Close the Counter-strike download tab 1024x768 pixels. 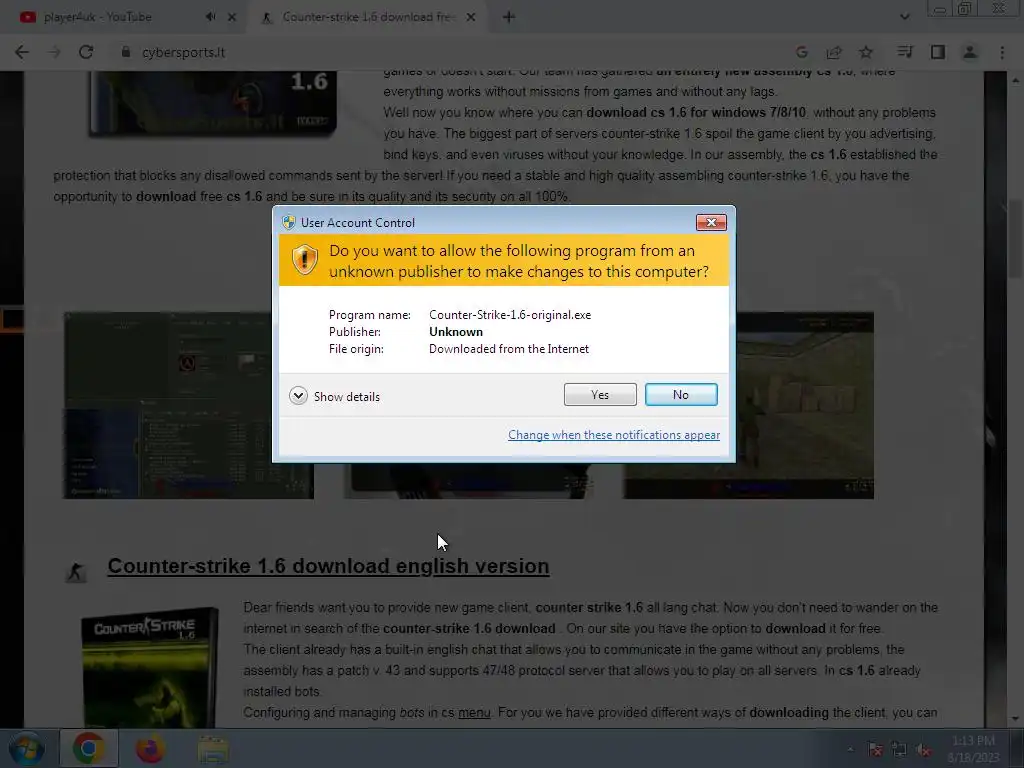tap(471, 18)
